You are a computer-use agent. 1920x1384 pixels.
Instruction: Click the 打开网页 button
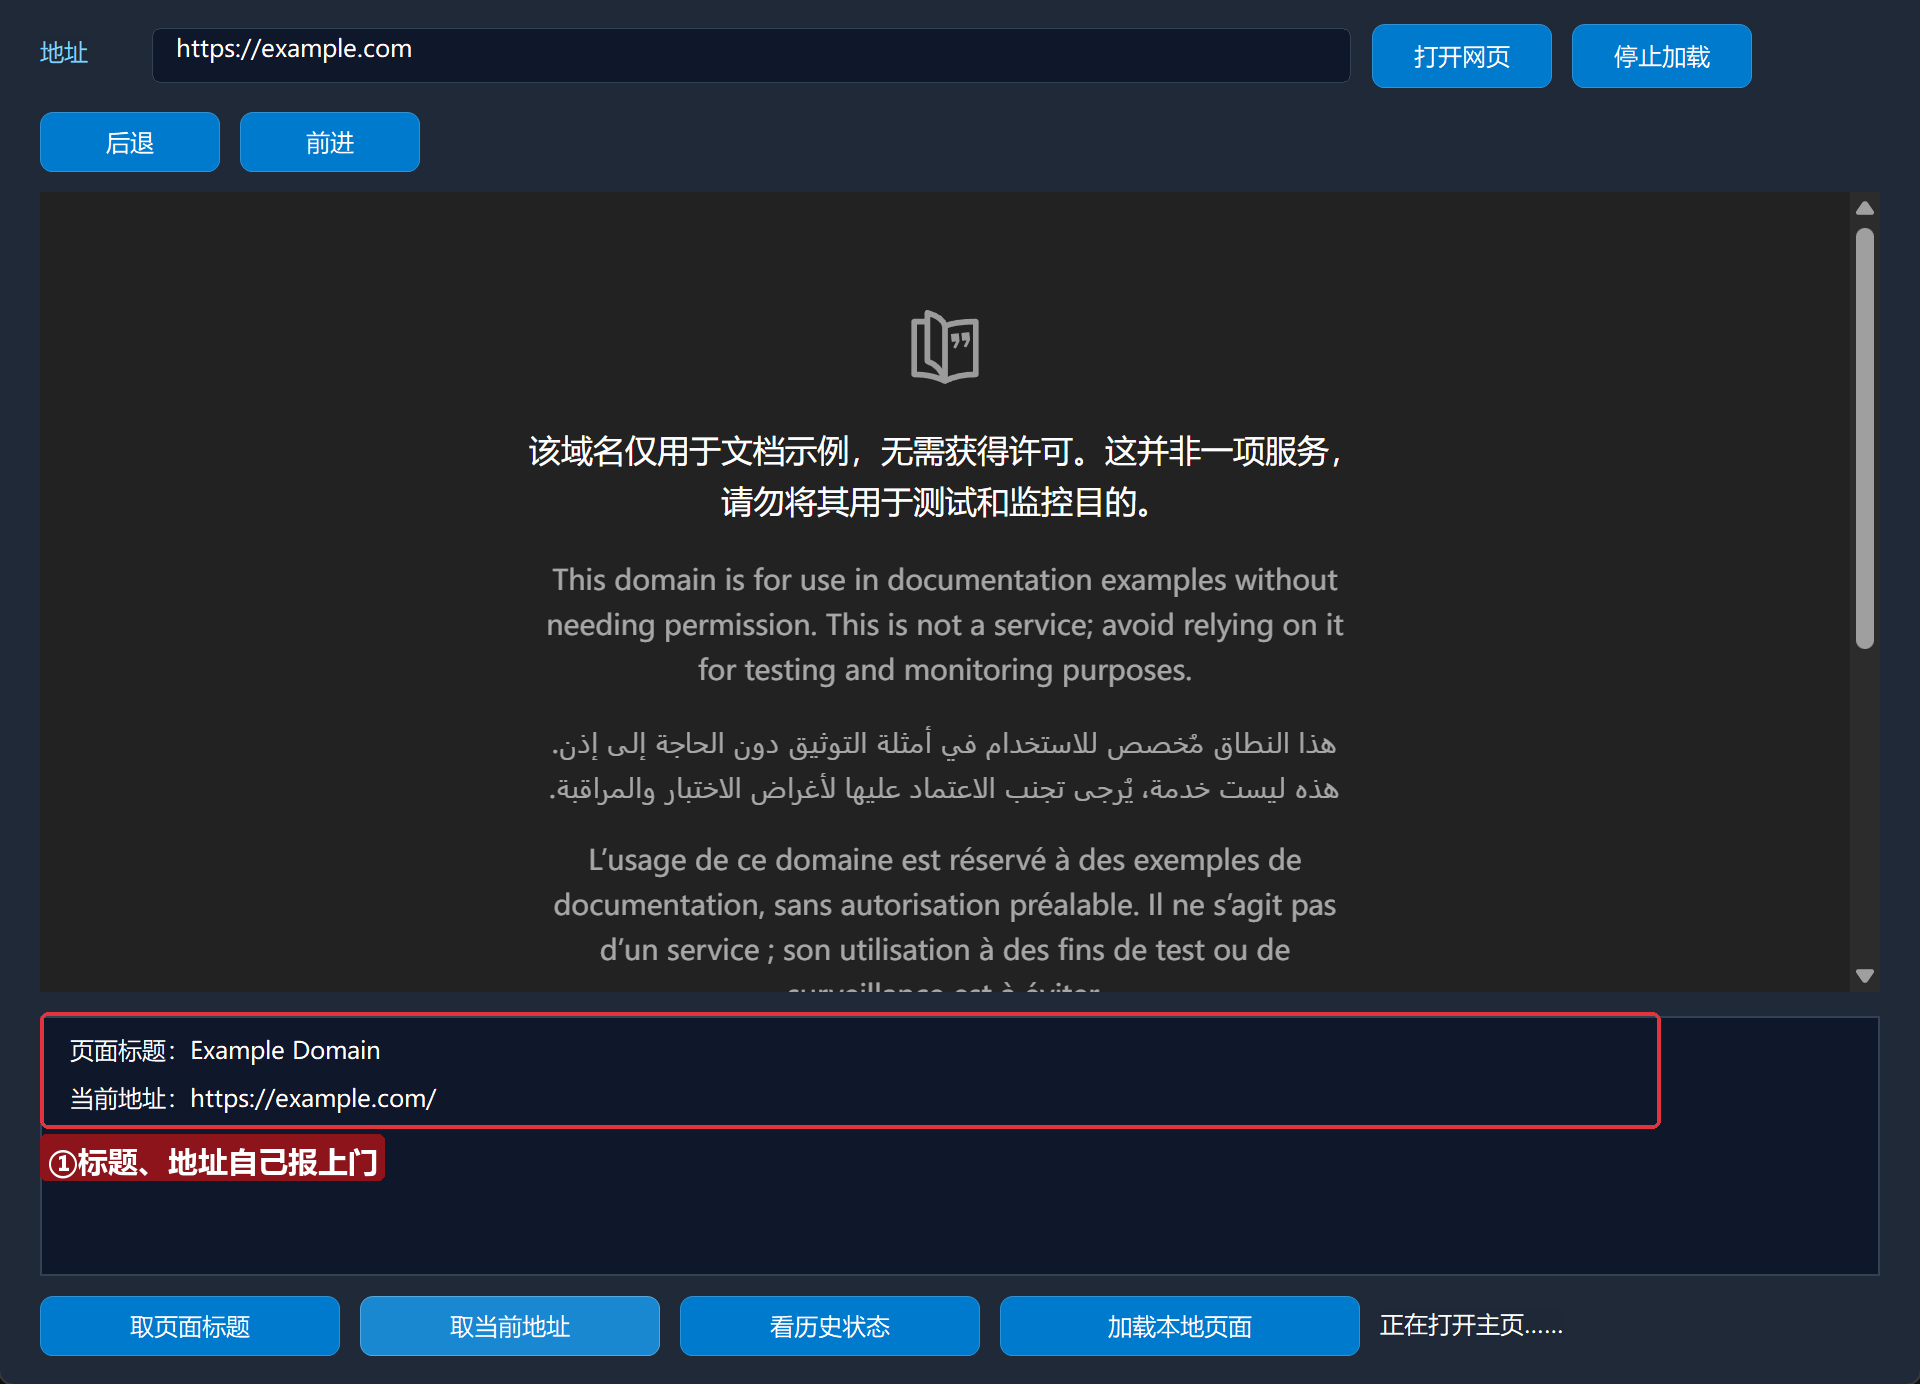1461,56
